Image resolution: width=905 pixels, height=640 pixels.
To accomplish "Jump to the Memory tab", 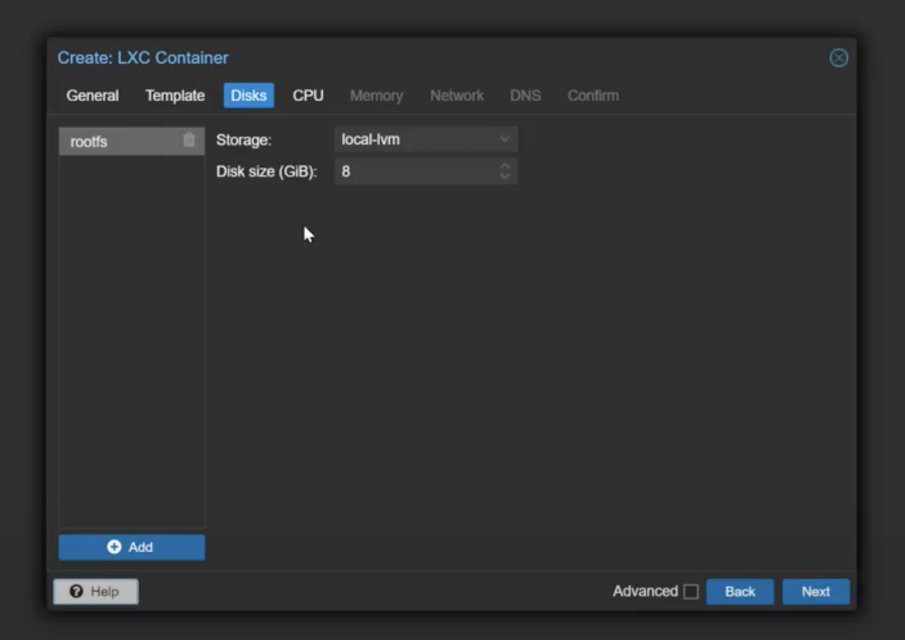I will (x=376, y=96).
